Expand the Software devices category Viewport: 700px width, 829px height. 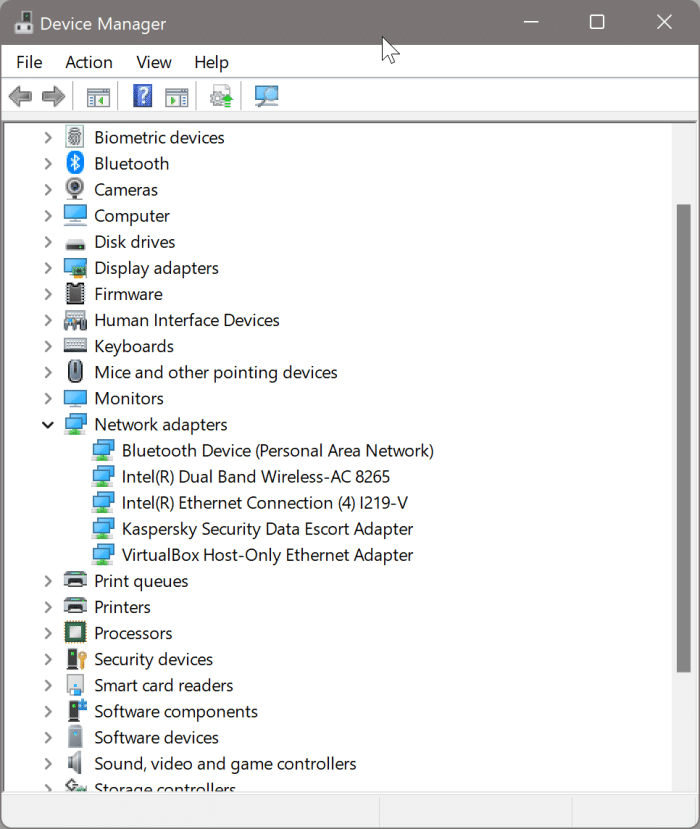48,738
